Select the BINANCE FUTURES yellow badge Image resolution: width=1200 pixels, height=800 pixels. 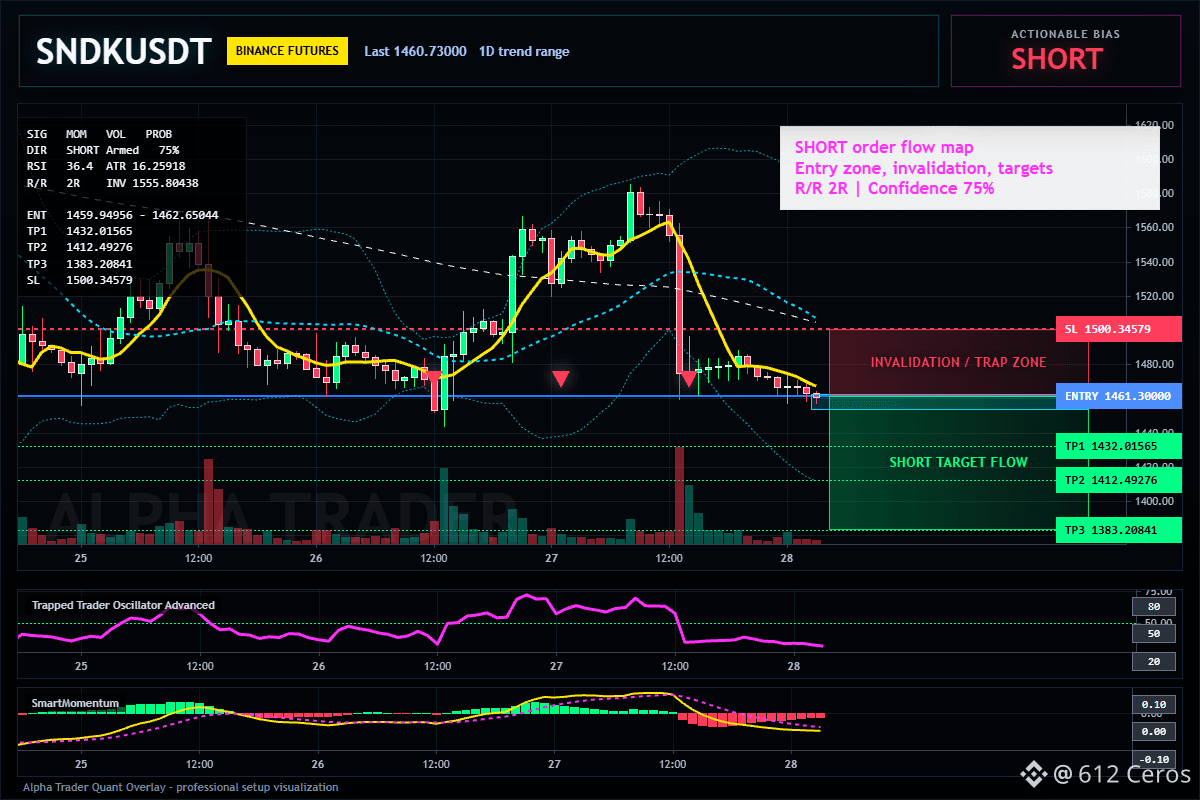pyautogui.click(x=288, y=51)
